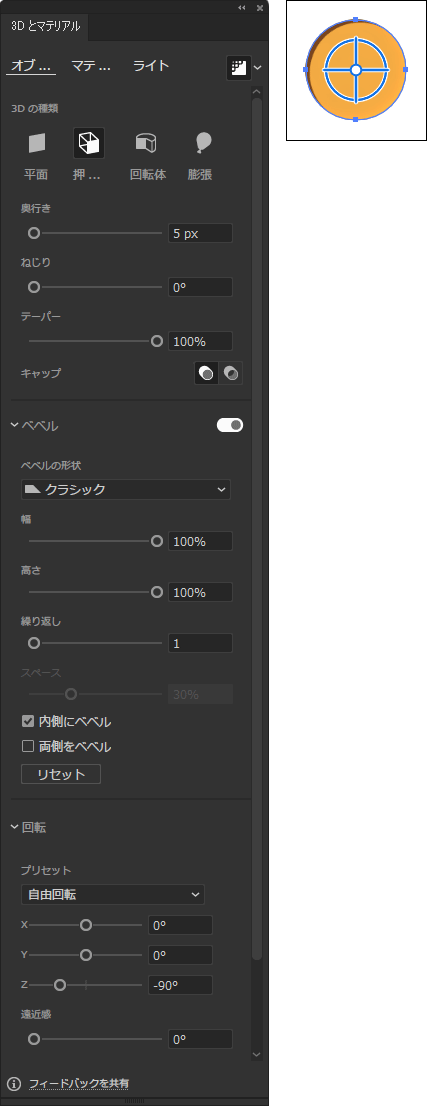The height and width of the screenshot is (1106, 427).
Task: Turn on the cap with the first キャップ icon
Action: point(206,374)
